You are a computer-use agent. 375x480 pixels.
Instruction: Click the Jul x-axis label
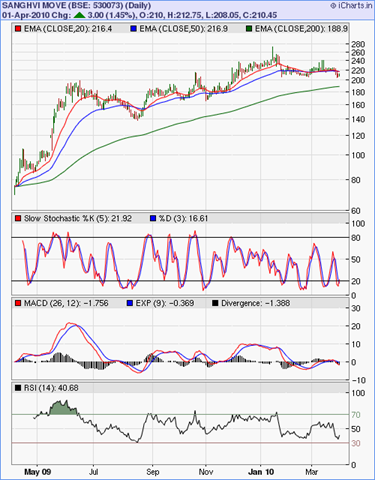click(x=94, y=472)
